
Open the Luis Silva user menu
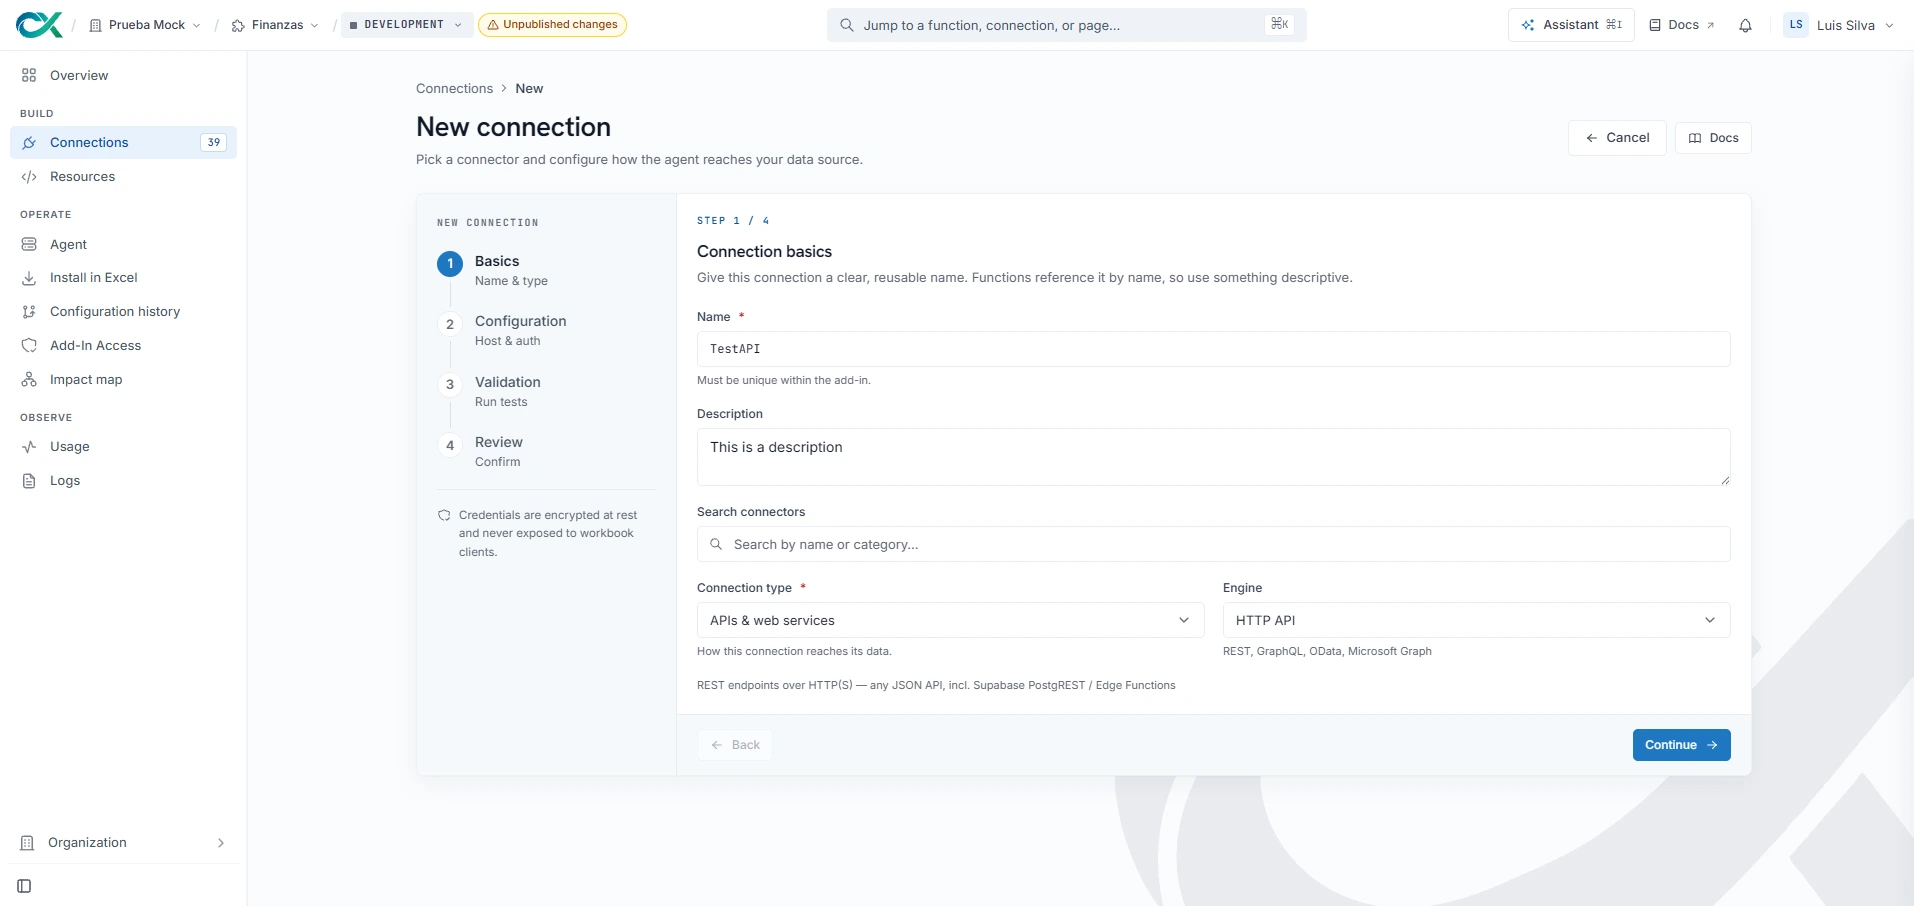click(1839, 25)
